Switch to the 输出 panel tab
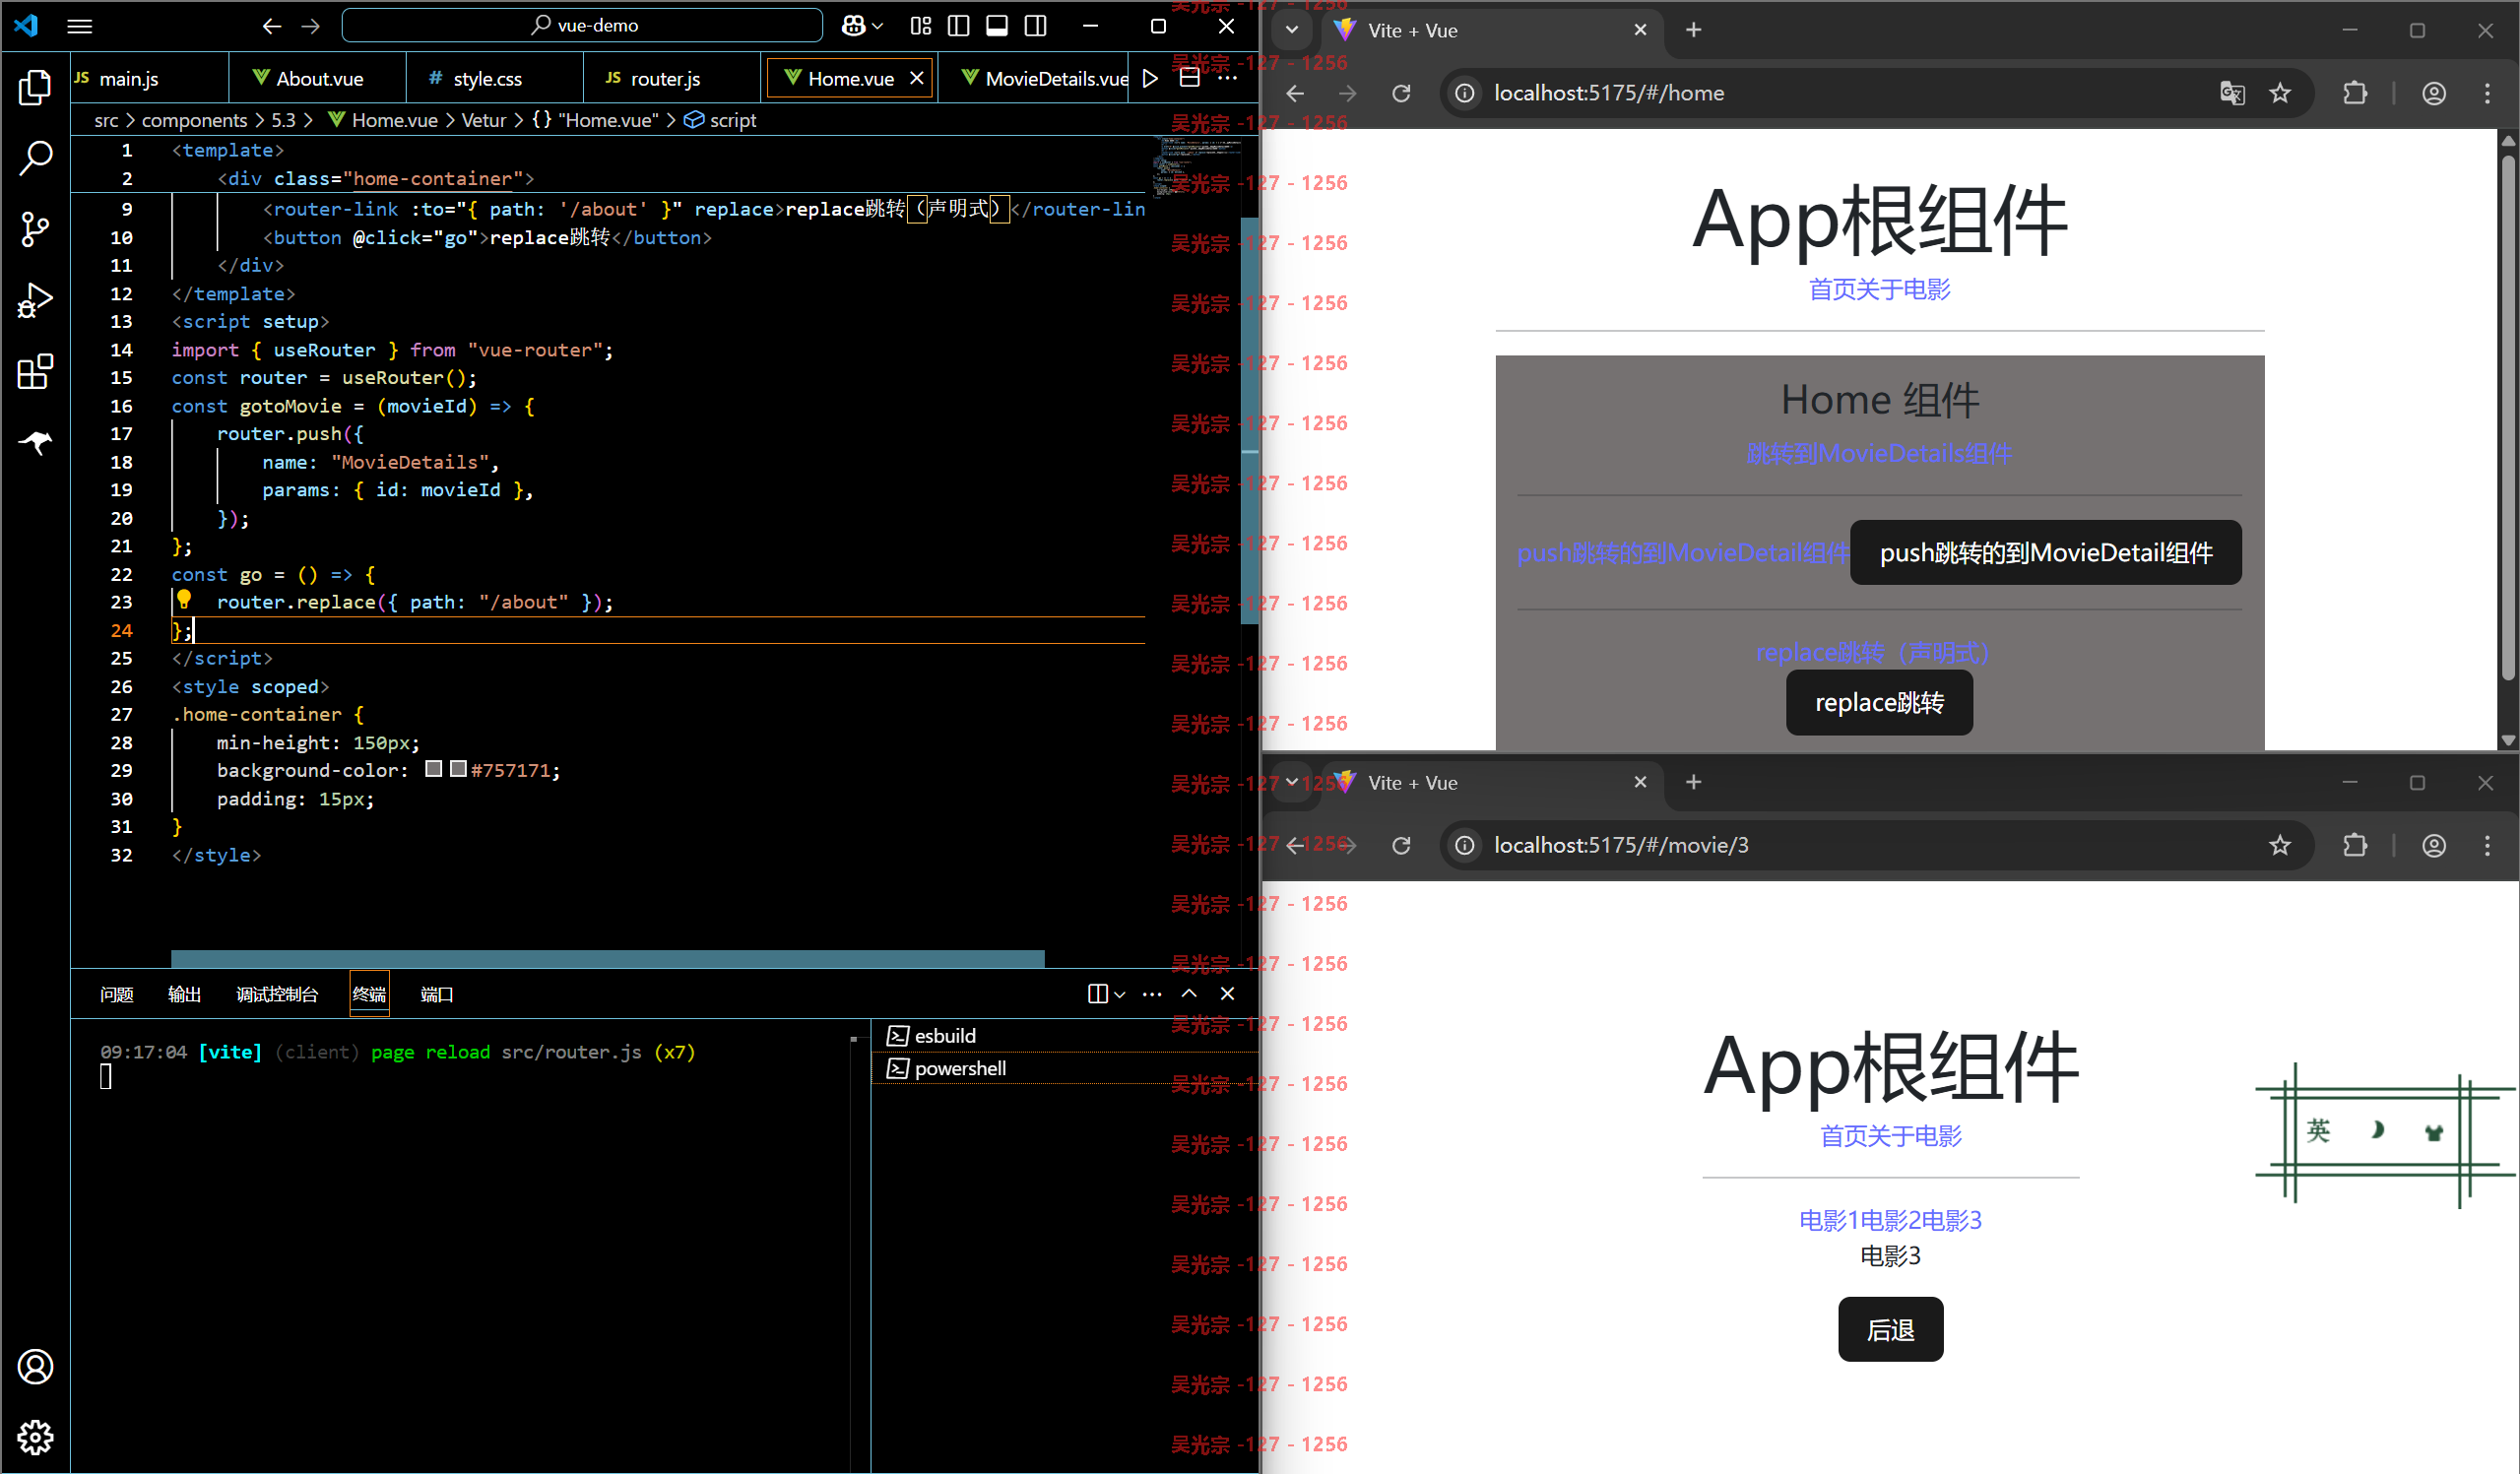The height and width of the screenshot is (1474, 2520). coord(184,994)
